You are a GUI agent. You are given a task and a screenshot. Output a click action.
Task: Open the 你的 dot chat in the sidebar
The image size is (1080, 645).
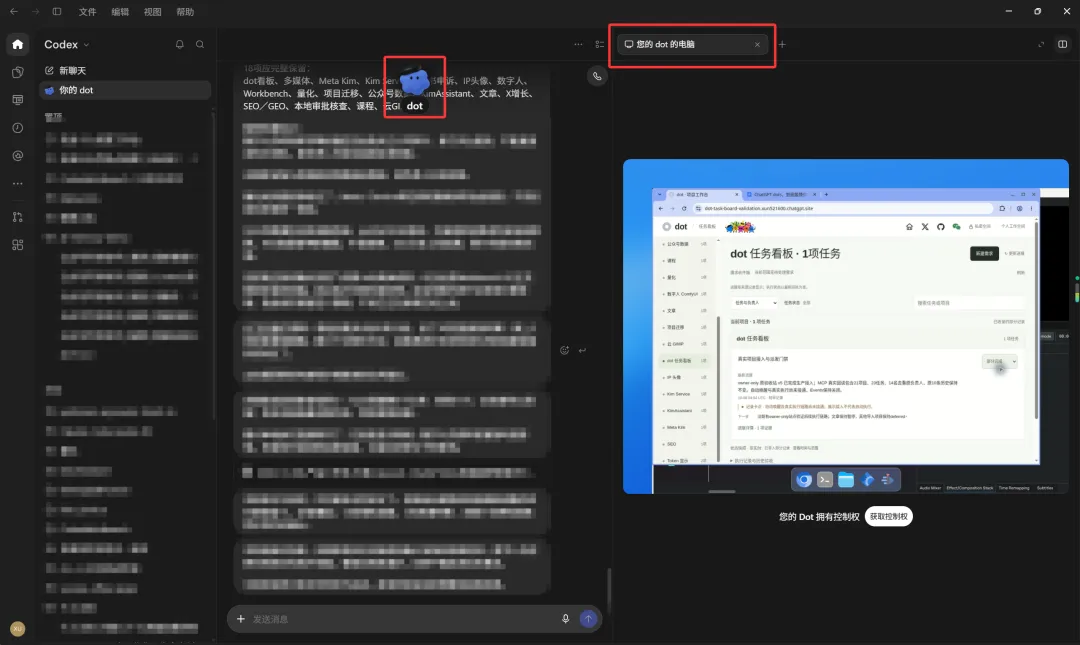click(125, 90)
